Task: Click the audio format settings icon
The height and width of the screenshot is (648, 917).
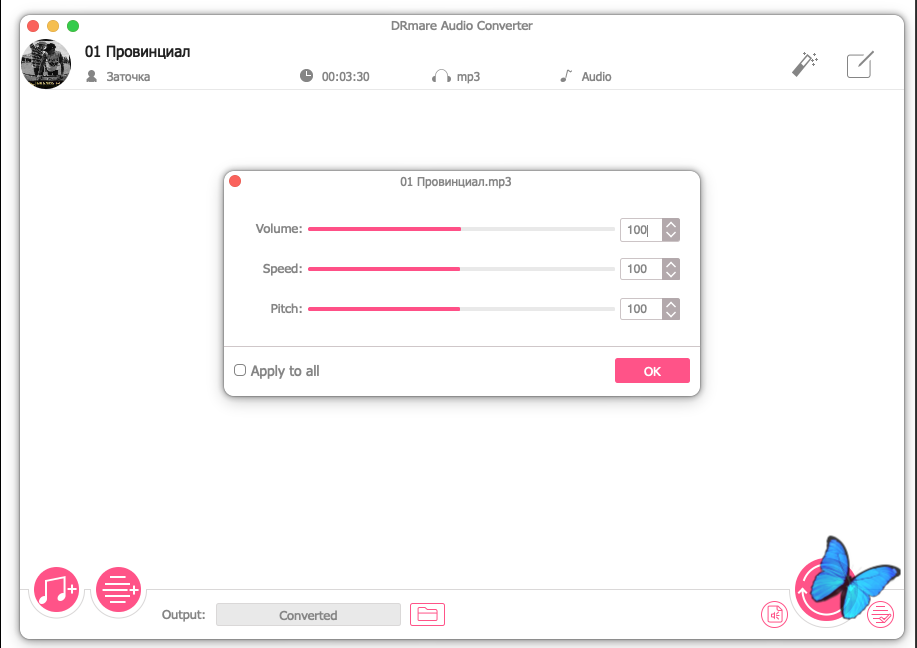Action: pos(774,615)
